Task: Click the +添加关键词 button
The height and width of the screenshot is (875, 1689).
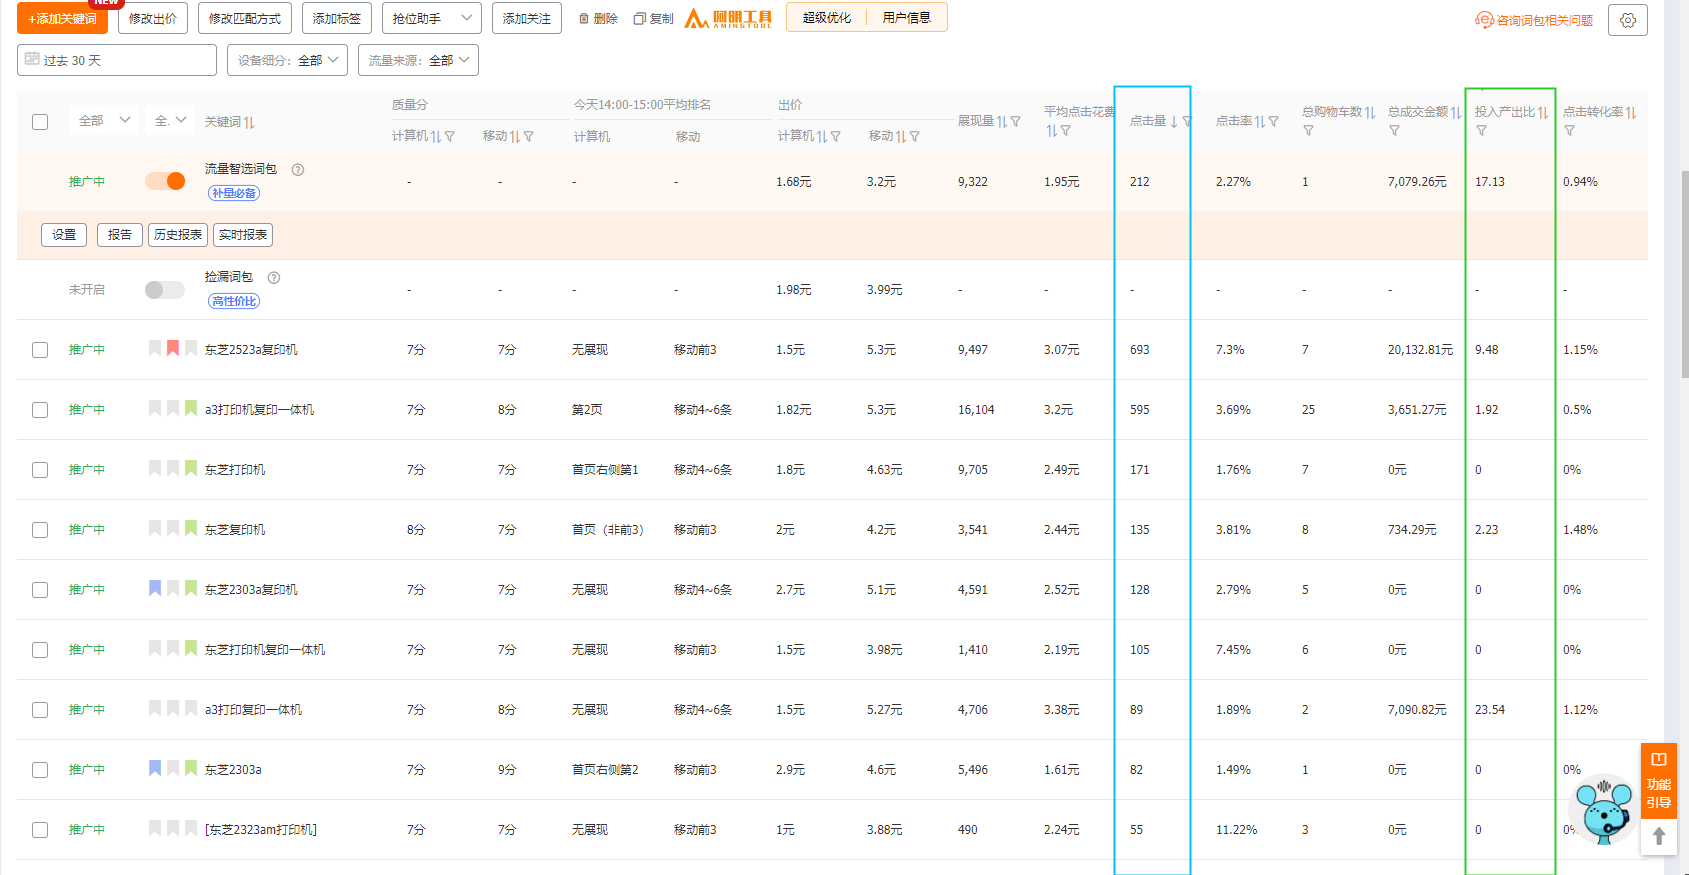Action: [x=62, y=18]
